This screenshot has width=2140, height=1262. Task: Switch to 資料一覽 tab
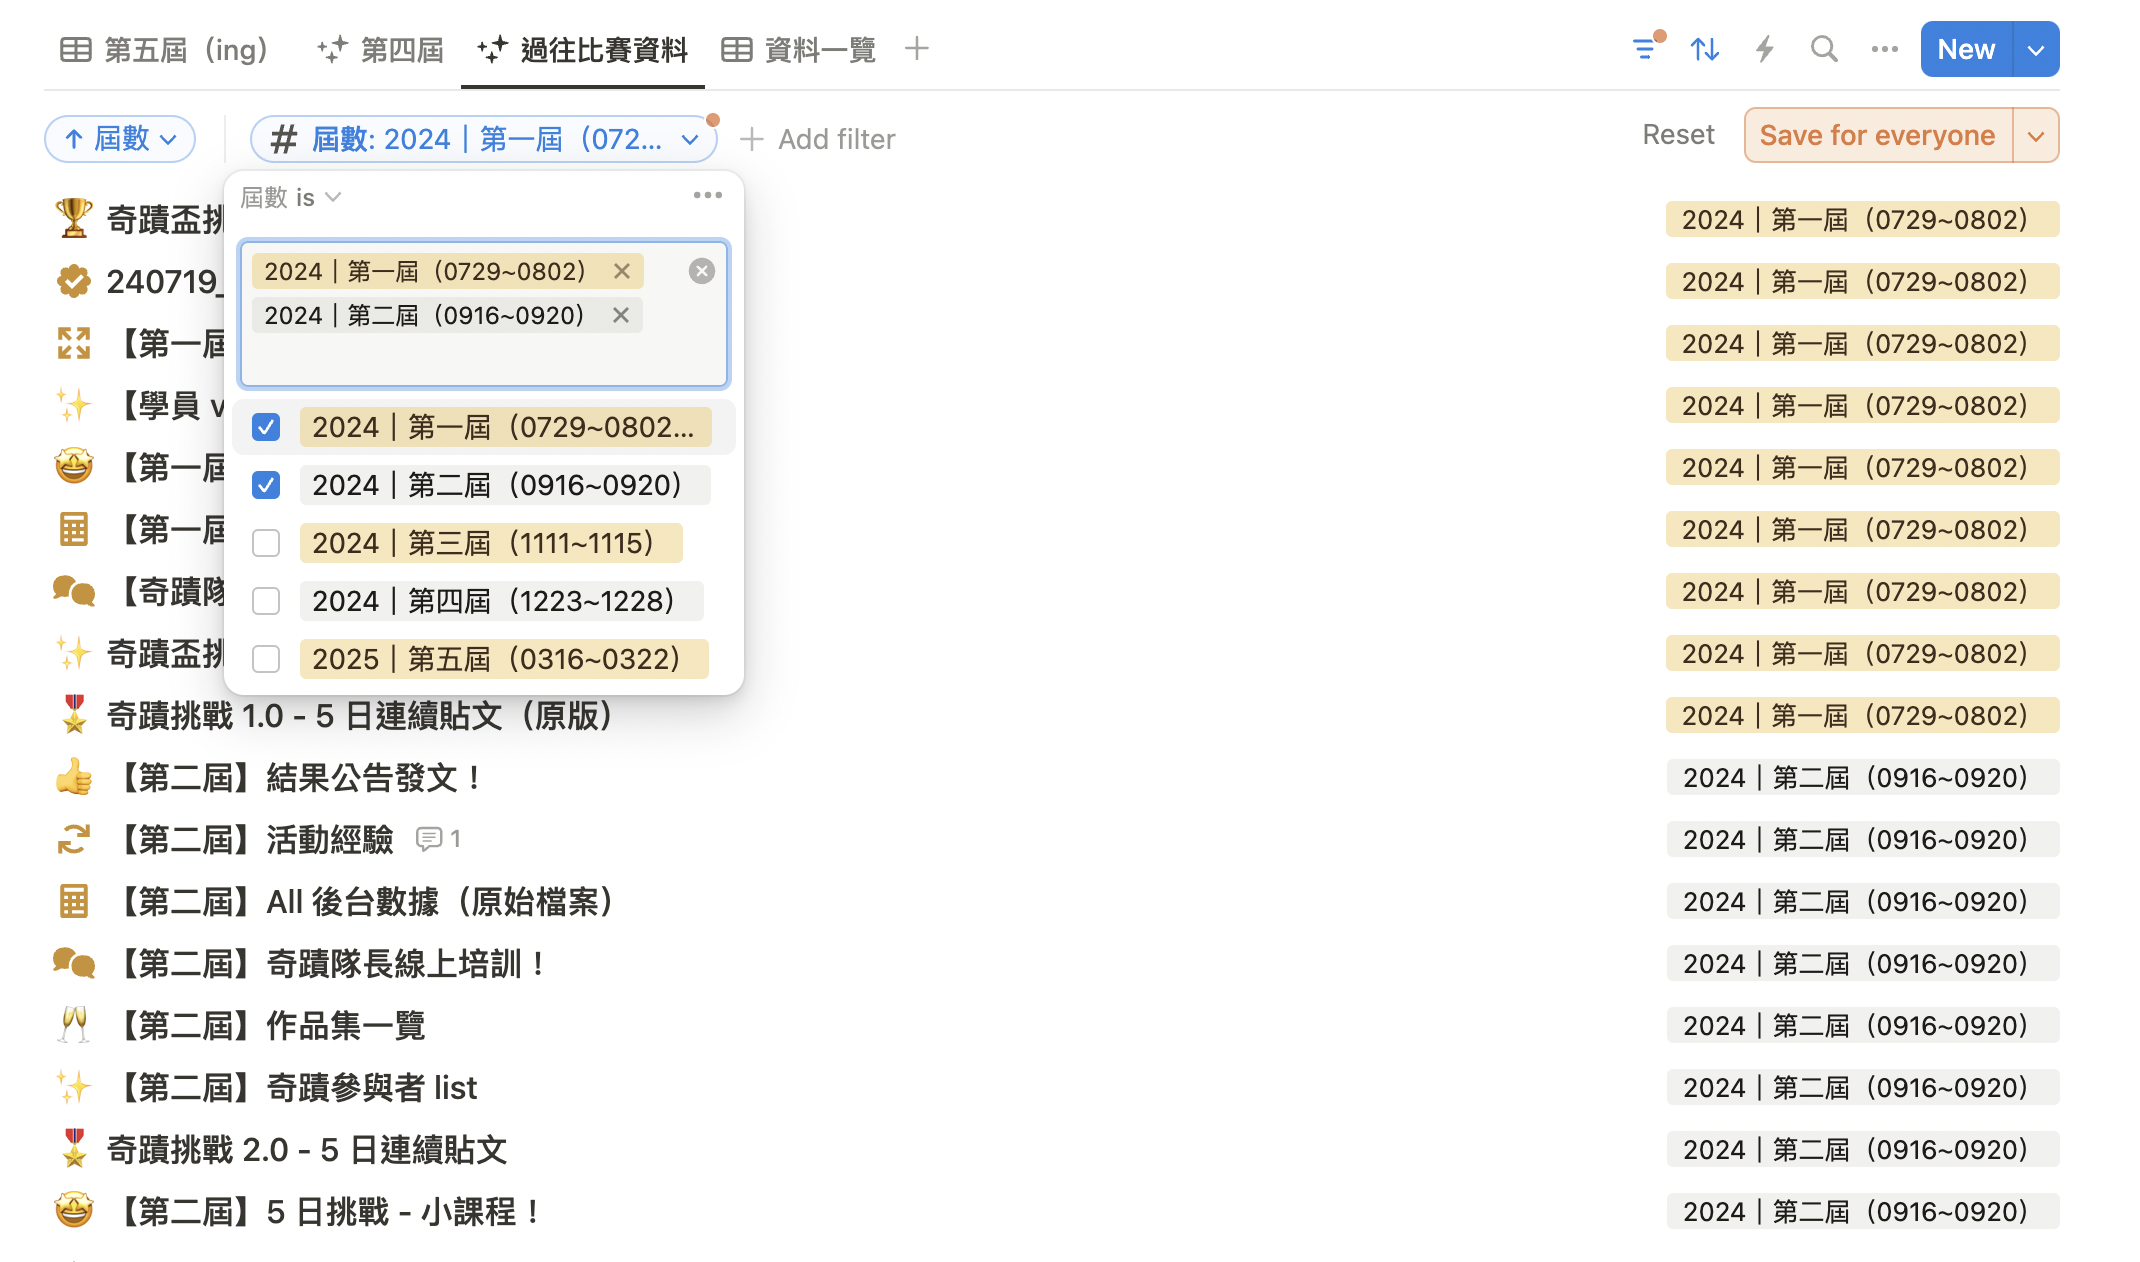[799, 50]
